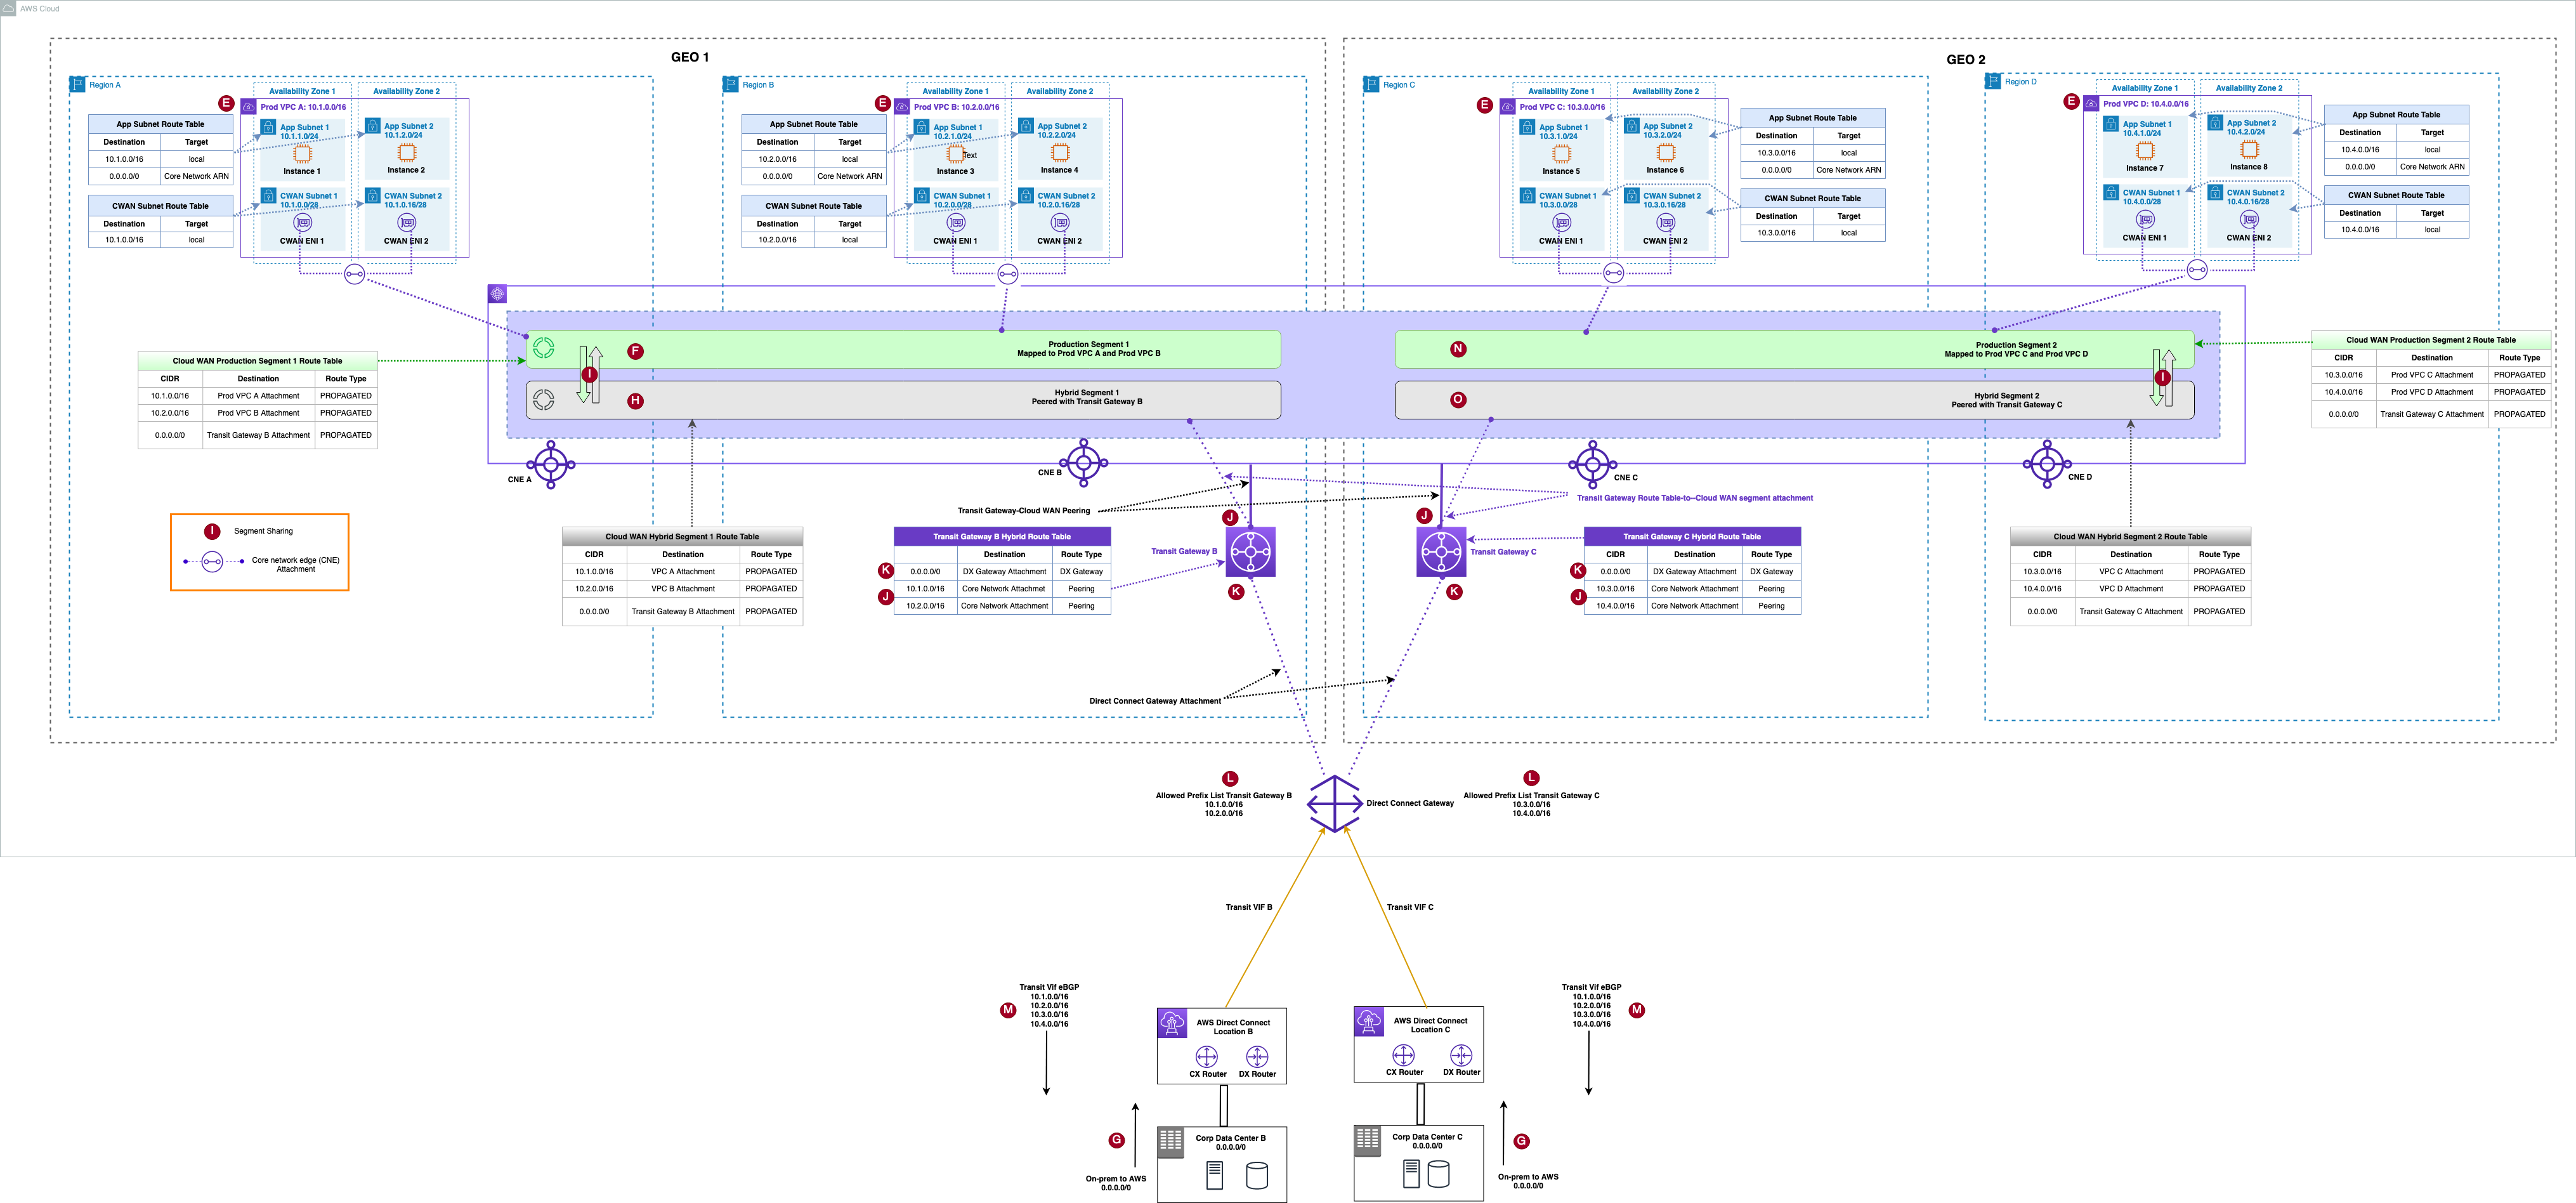Select the AWS Cloud icon at top left
Viewport: 2576px width, 1203px height.
tap(8, 8)
